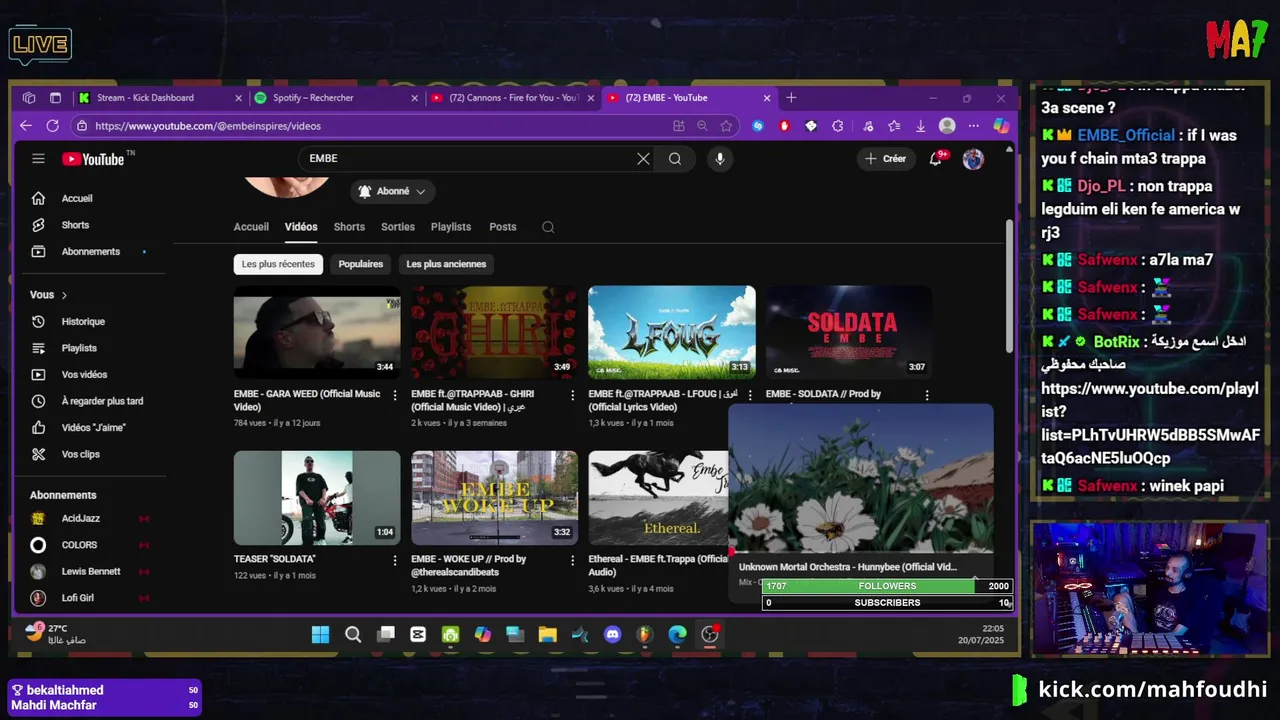The image size is (1280, 720).
Task: Click the Créer button
Action: click(886, 159)
